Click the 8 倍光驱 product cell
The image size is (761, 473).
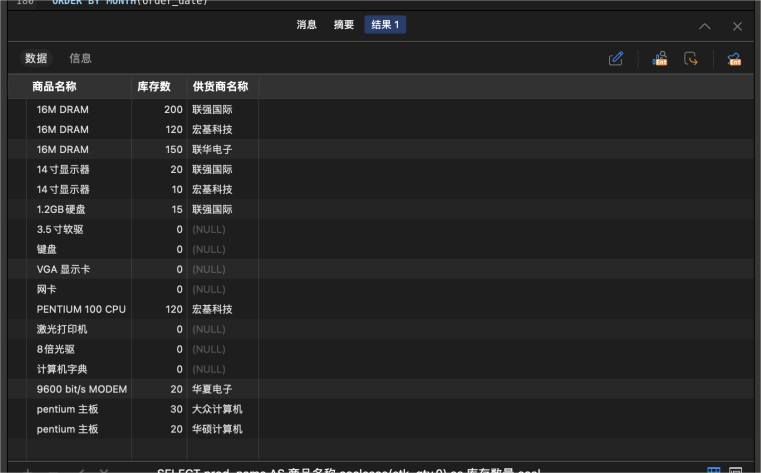click(x=56, y=349)
